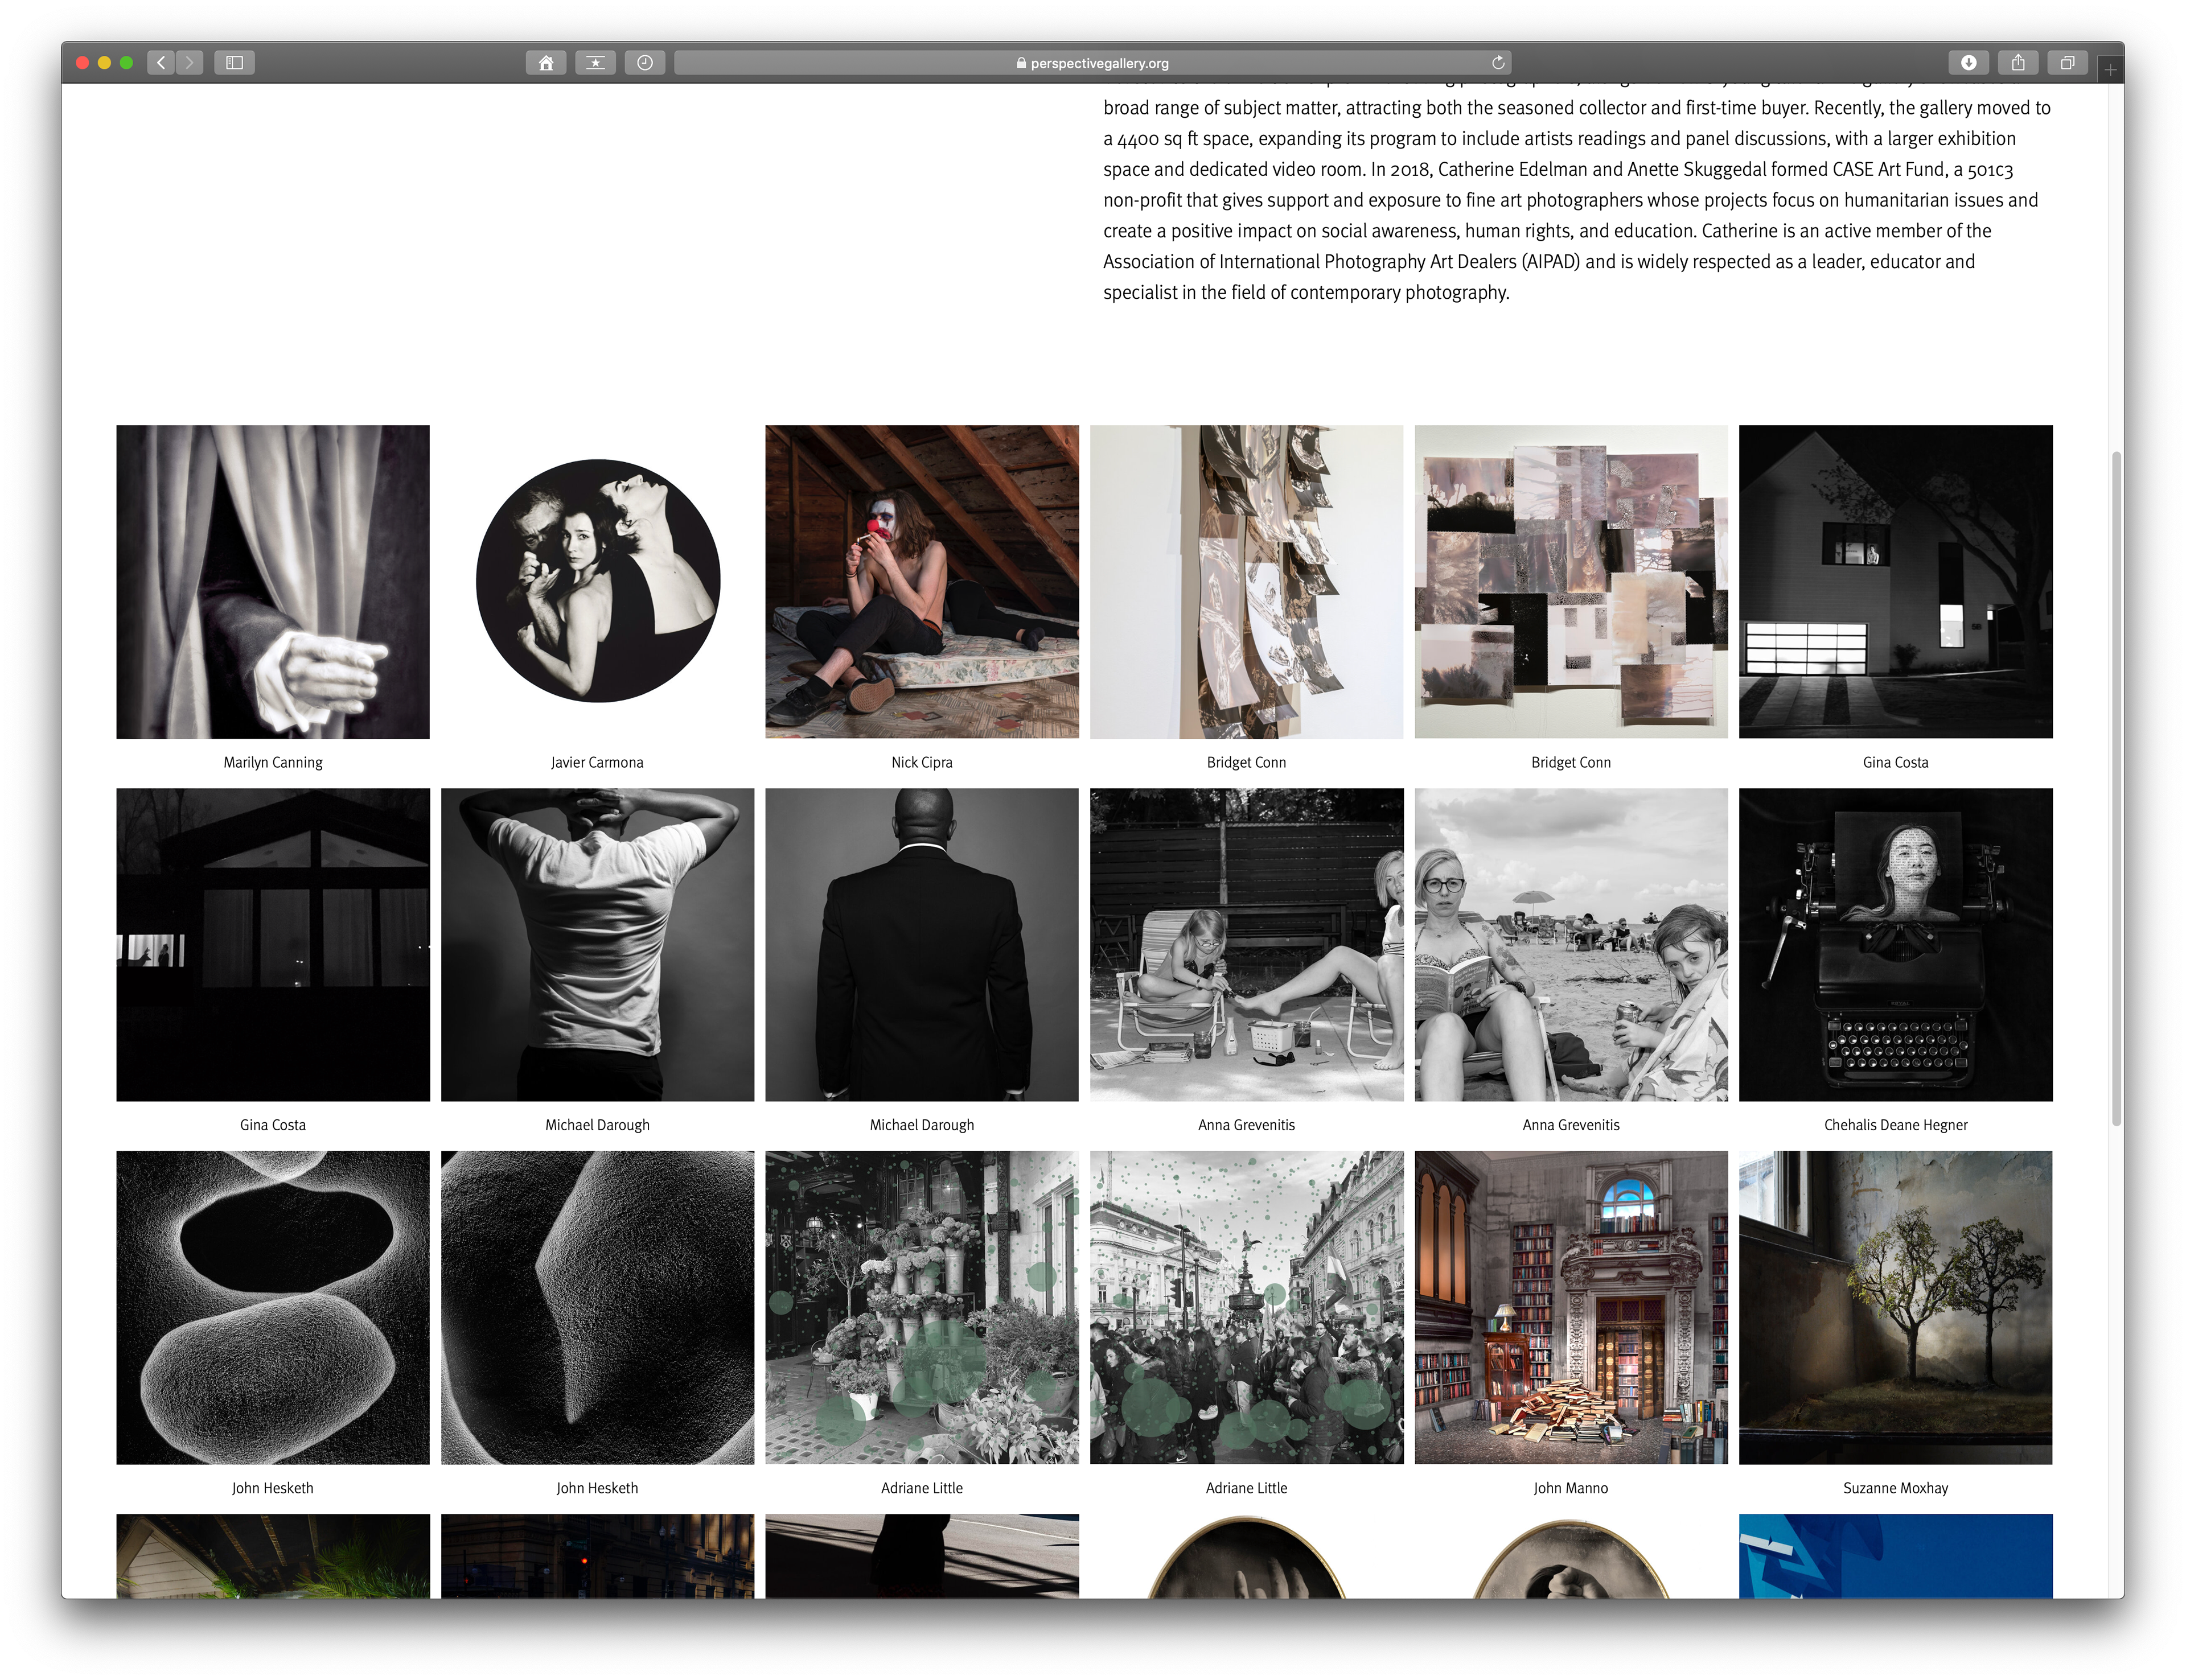Open the bookmarks star toolbar icon
2186x1680 pixels.
tap(595, 63)
